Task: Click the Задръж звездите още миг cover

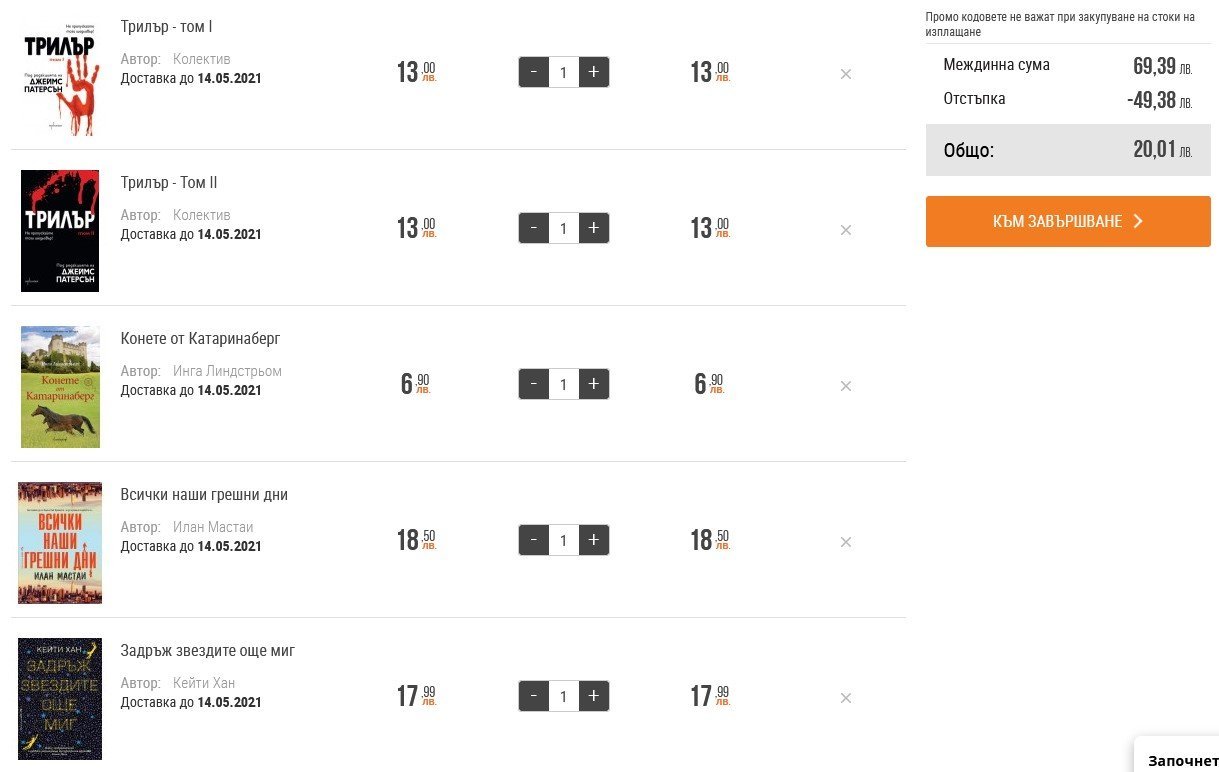Action: pyautogui.click(x=60, y=698)
